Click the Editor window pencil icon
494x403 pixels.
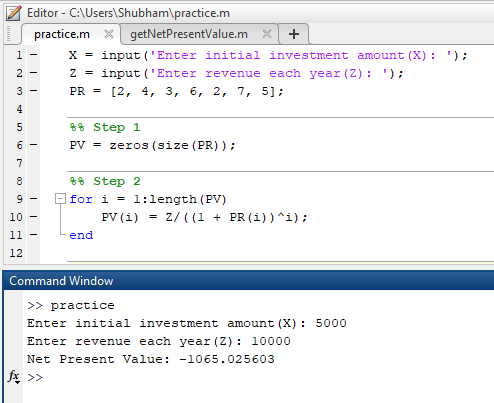14,13
